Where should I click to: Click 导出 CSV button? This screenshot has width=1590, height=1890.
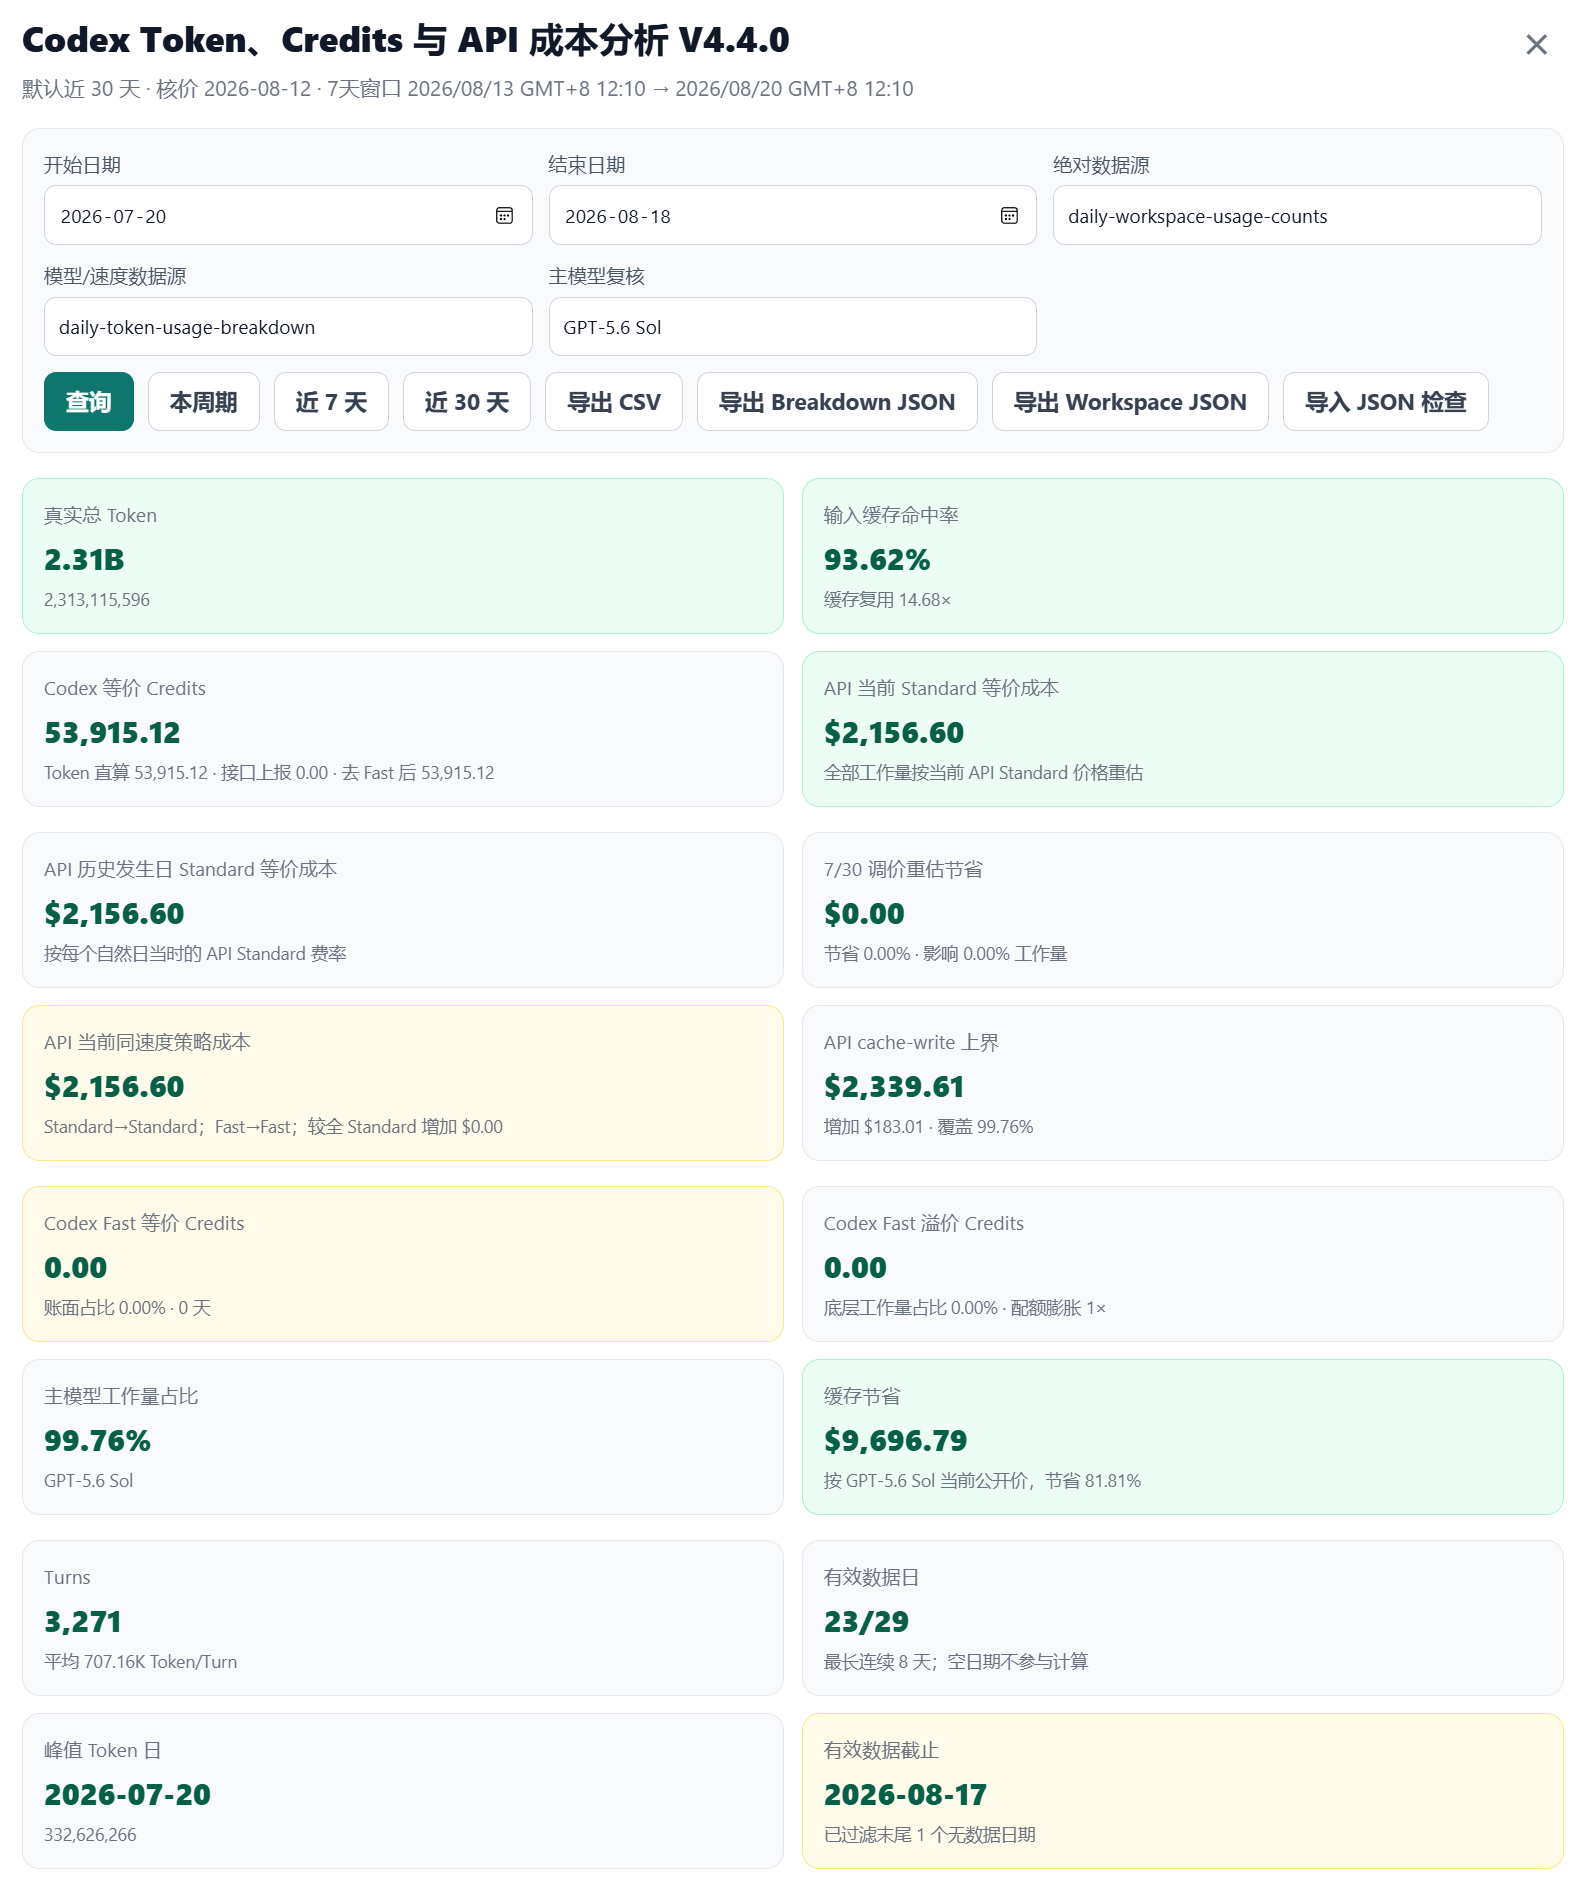pos(614,402)
